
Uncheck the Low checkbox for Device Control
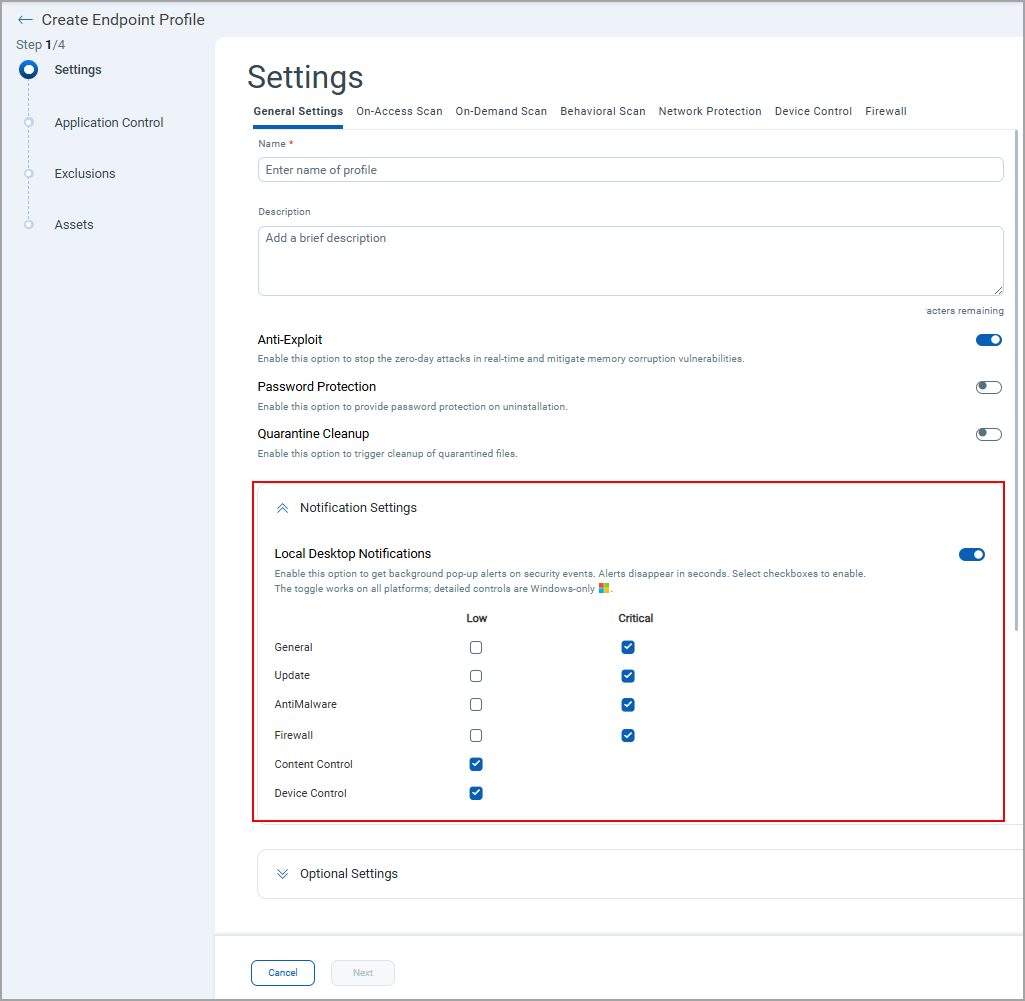pyautogui.click(x=476, y=794)
